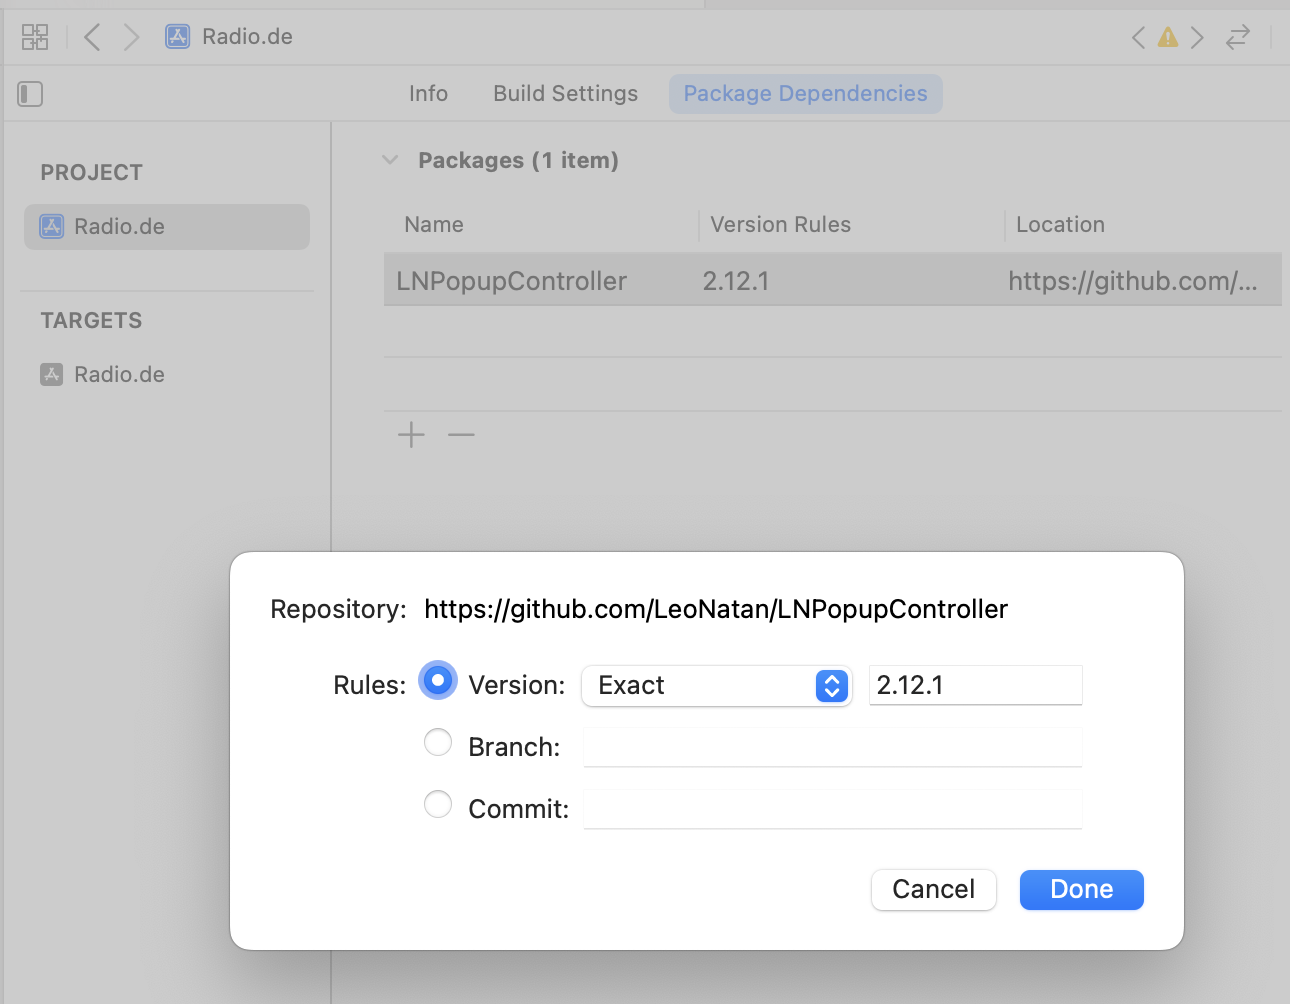The width and height of the screenshot is (1290, 1004).
Task: Add a package with the plus button
Action: (x=411, y=435)
